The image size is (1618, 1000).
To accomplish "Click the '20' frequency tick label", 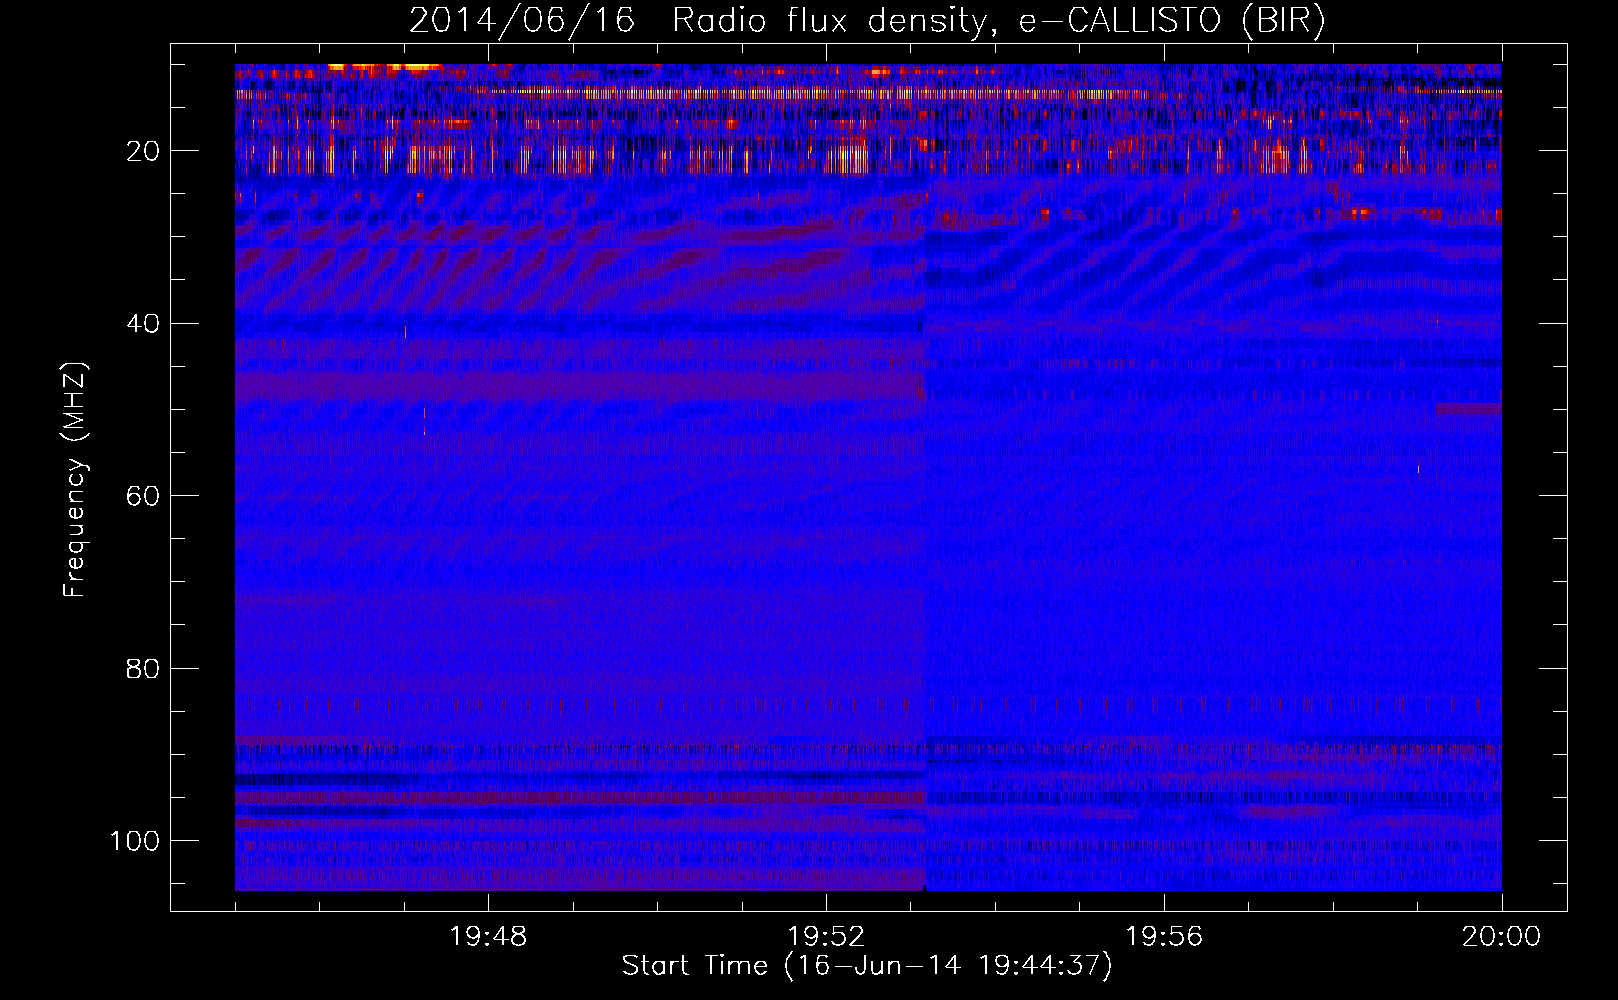I will [x=143, y=151].
